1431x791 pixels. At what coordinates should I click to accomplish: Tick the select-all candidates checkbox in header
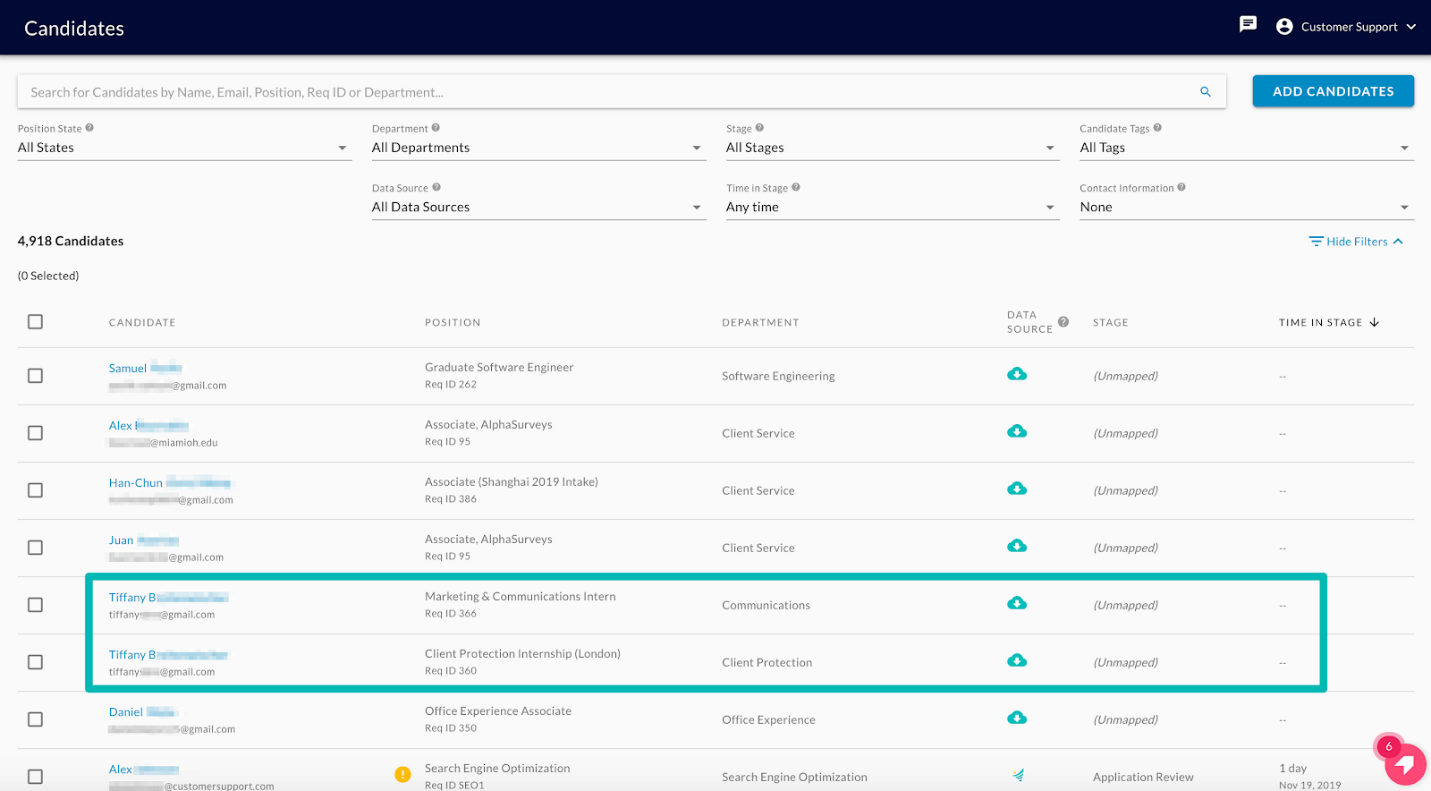coord(35,322)
